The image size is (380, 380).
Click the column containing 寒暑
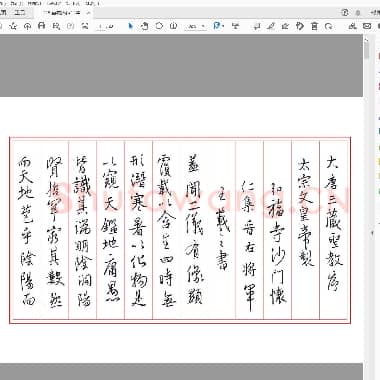pos(138,230)
